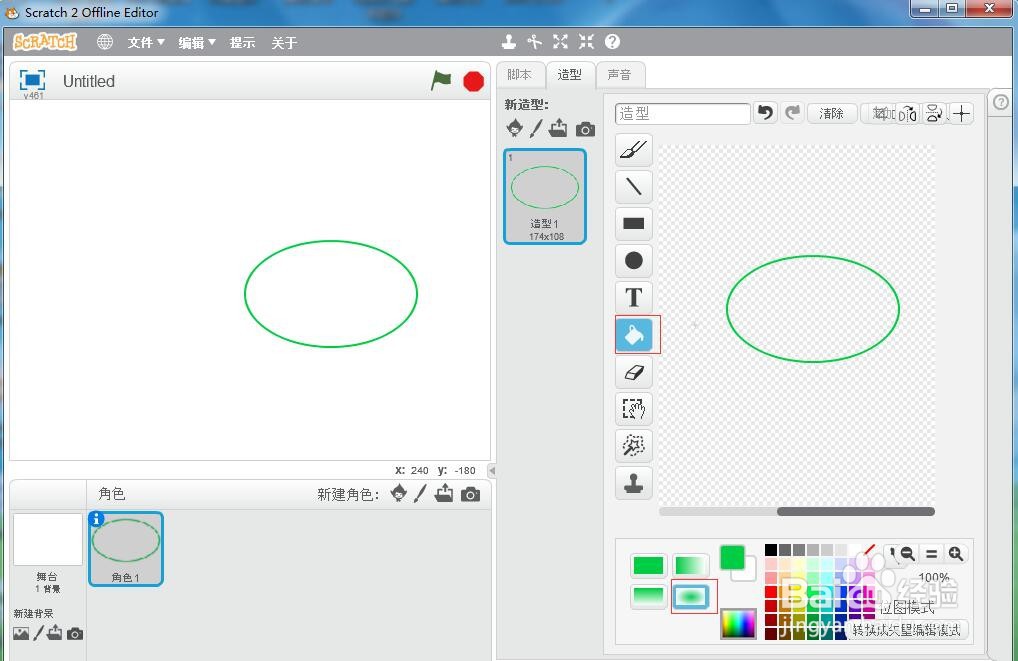Flip the costume up-down
Viewport: 1018px width, 661px height.
coord(934,114)
